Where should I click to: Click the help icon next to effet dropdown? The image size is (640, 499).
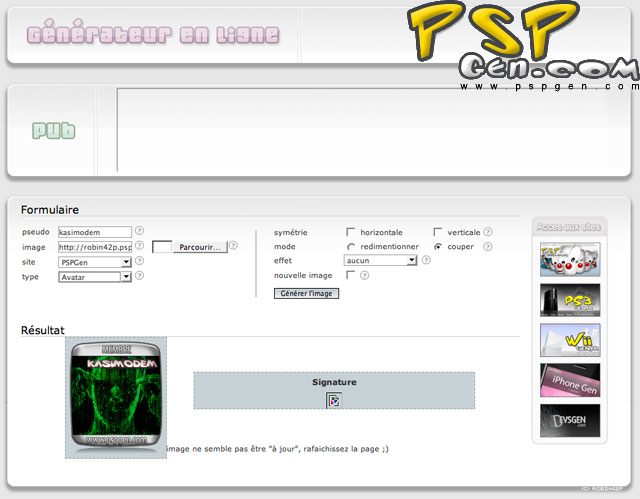click(426, 260)
